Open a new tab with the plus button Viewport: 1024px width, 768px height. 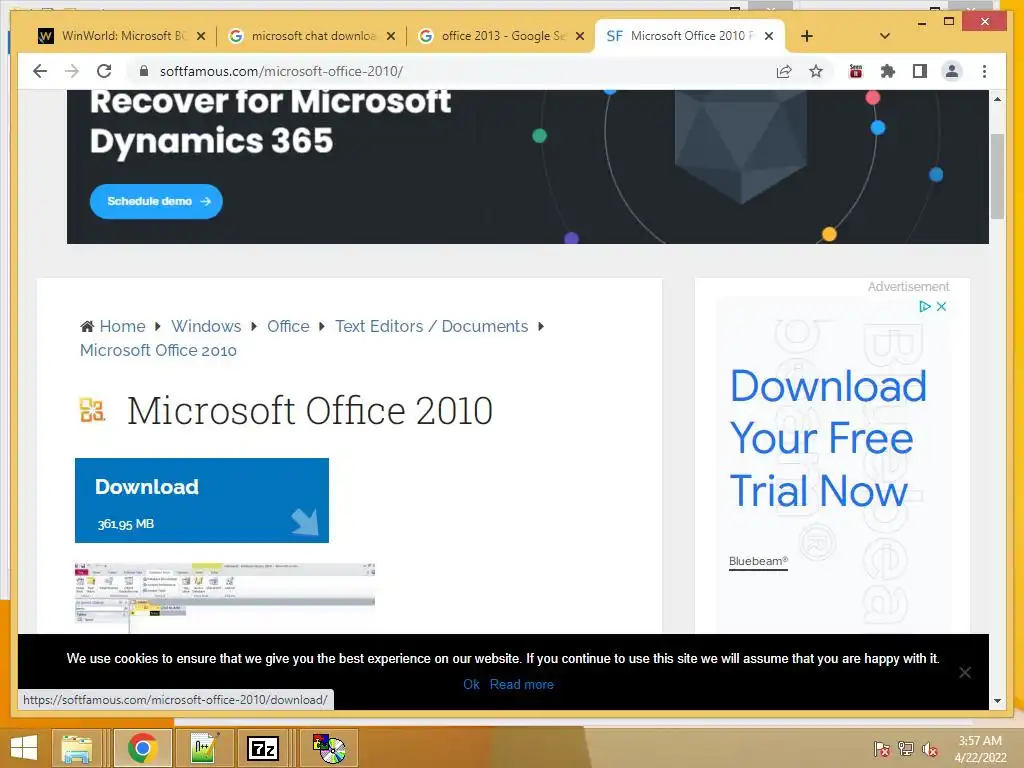click(x=807, y=36)
